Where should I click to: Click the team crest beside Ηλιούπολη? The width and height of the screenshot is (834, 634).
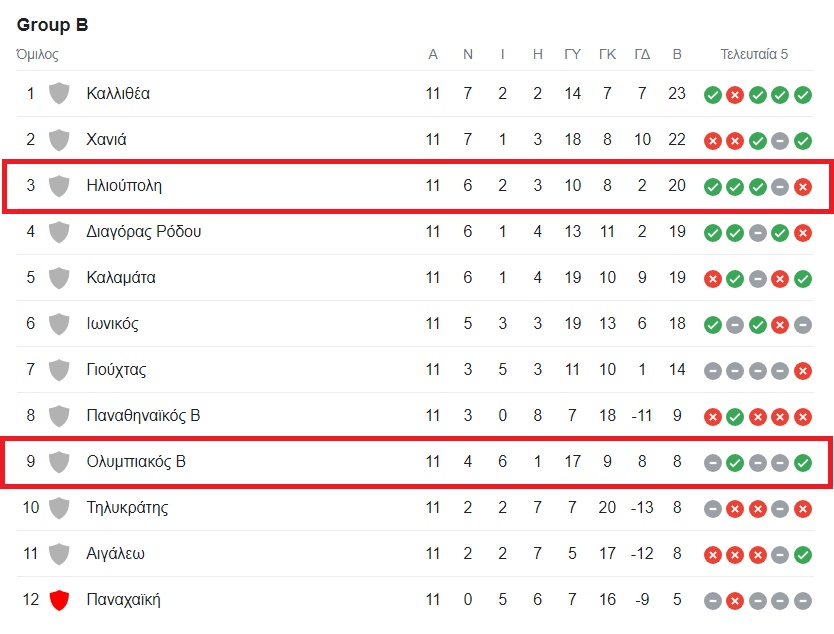click(59, 186)
